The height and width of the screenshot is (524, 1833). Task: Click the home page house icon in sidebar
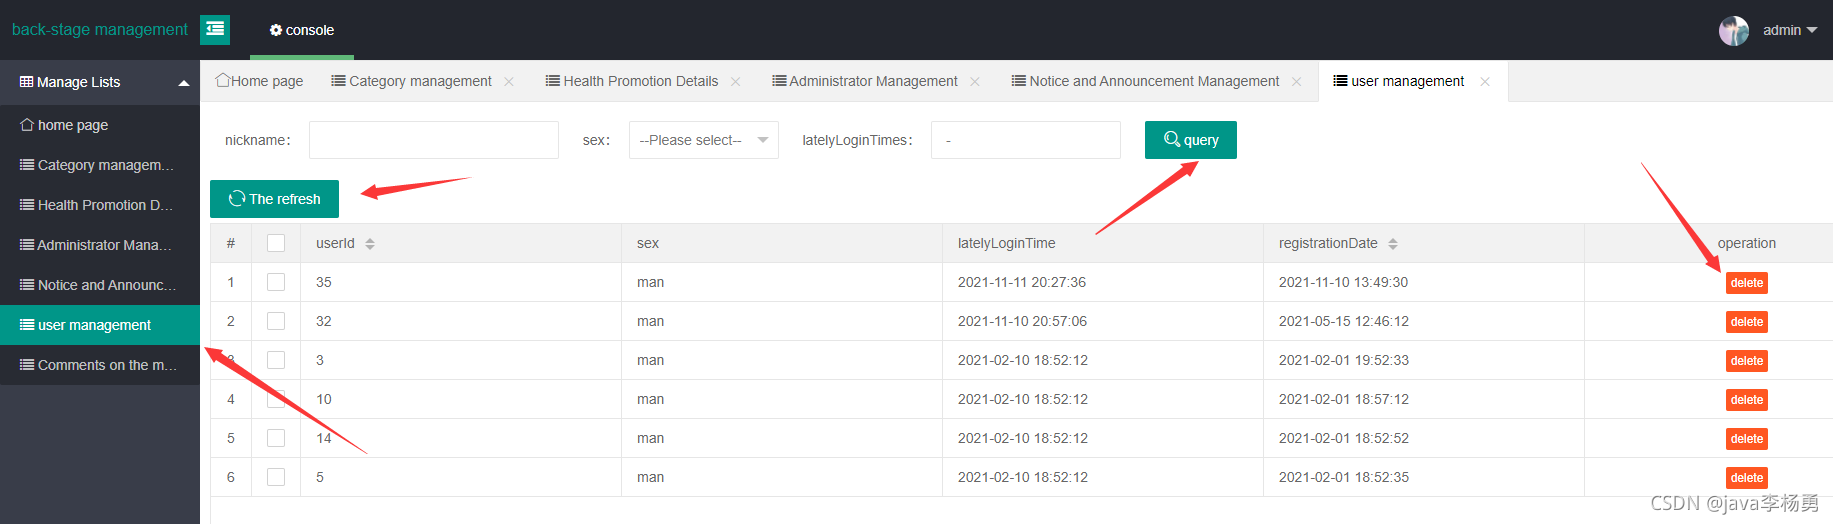27,125
